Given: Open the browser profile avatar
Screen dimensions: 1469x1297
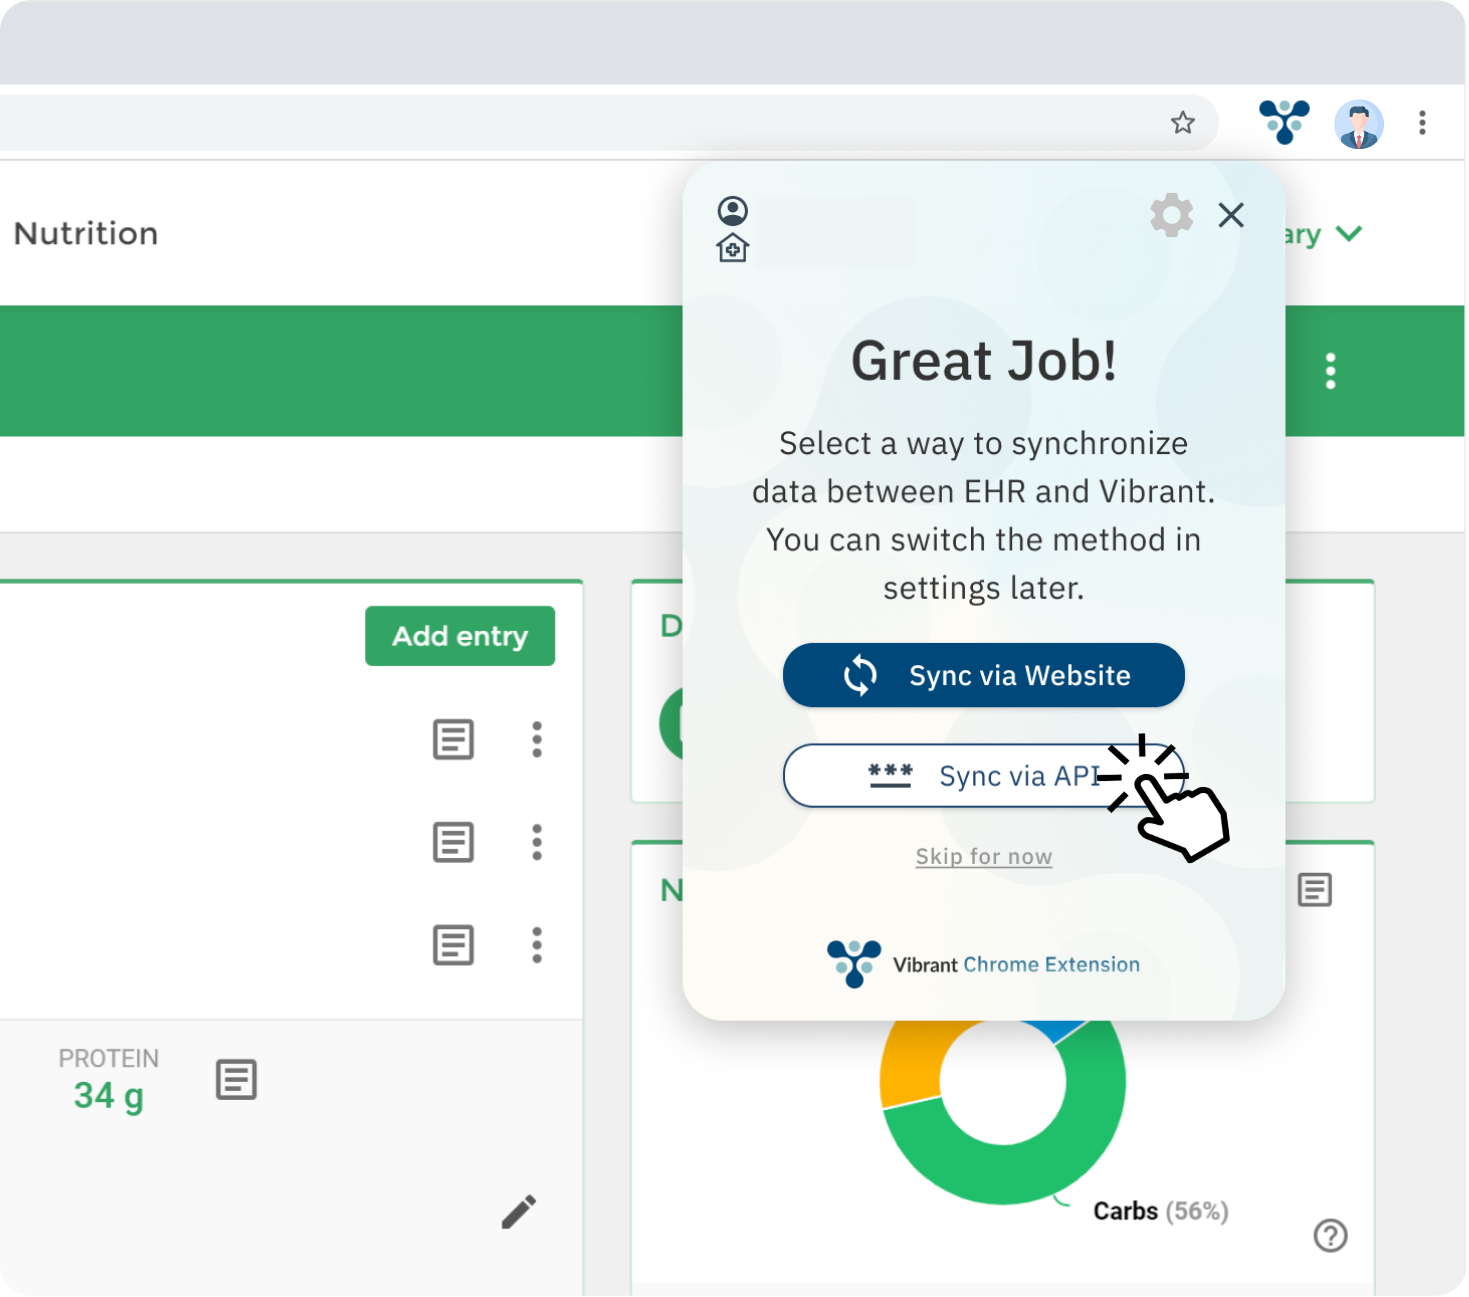Looking at the screenshot, I should pos(1358,124).
